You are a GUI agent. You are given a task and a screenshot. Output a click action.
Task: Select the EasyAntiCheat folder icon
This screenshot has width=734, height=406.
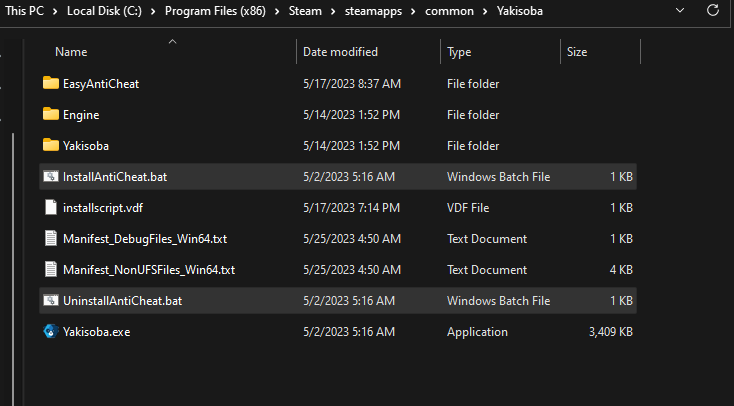click(51, 83)
